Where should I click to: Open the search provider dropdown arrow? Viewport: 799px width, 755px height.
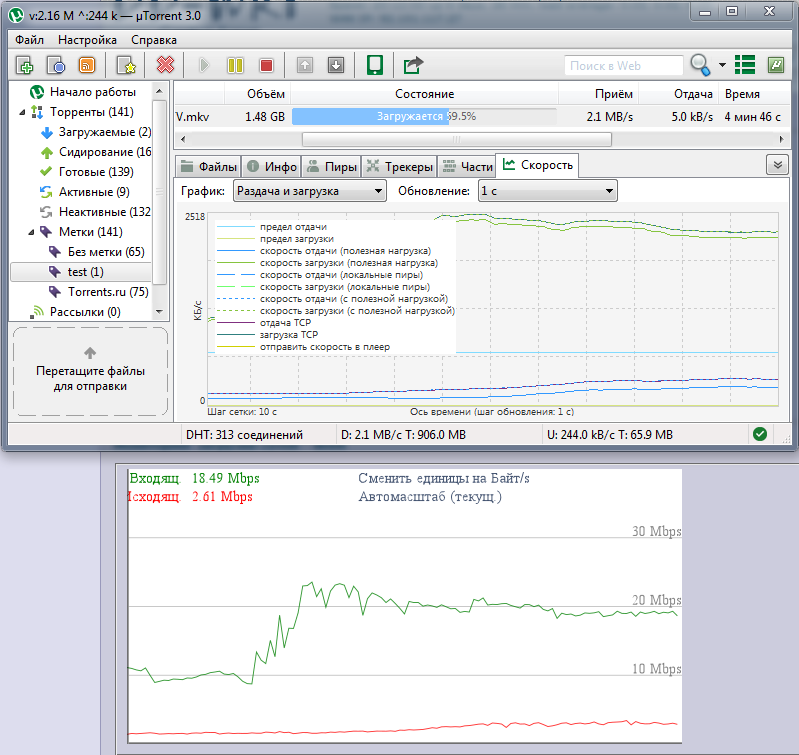722,65
